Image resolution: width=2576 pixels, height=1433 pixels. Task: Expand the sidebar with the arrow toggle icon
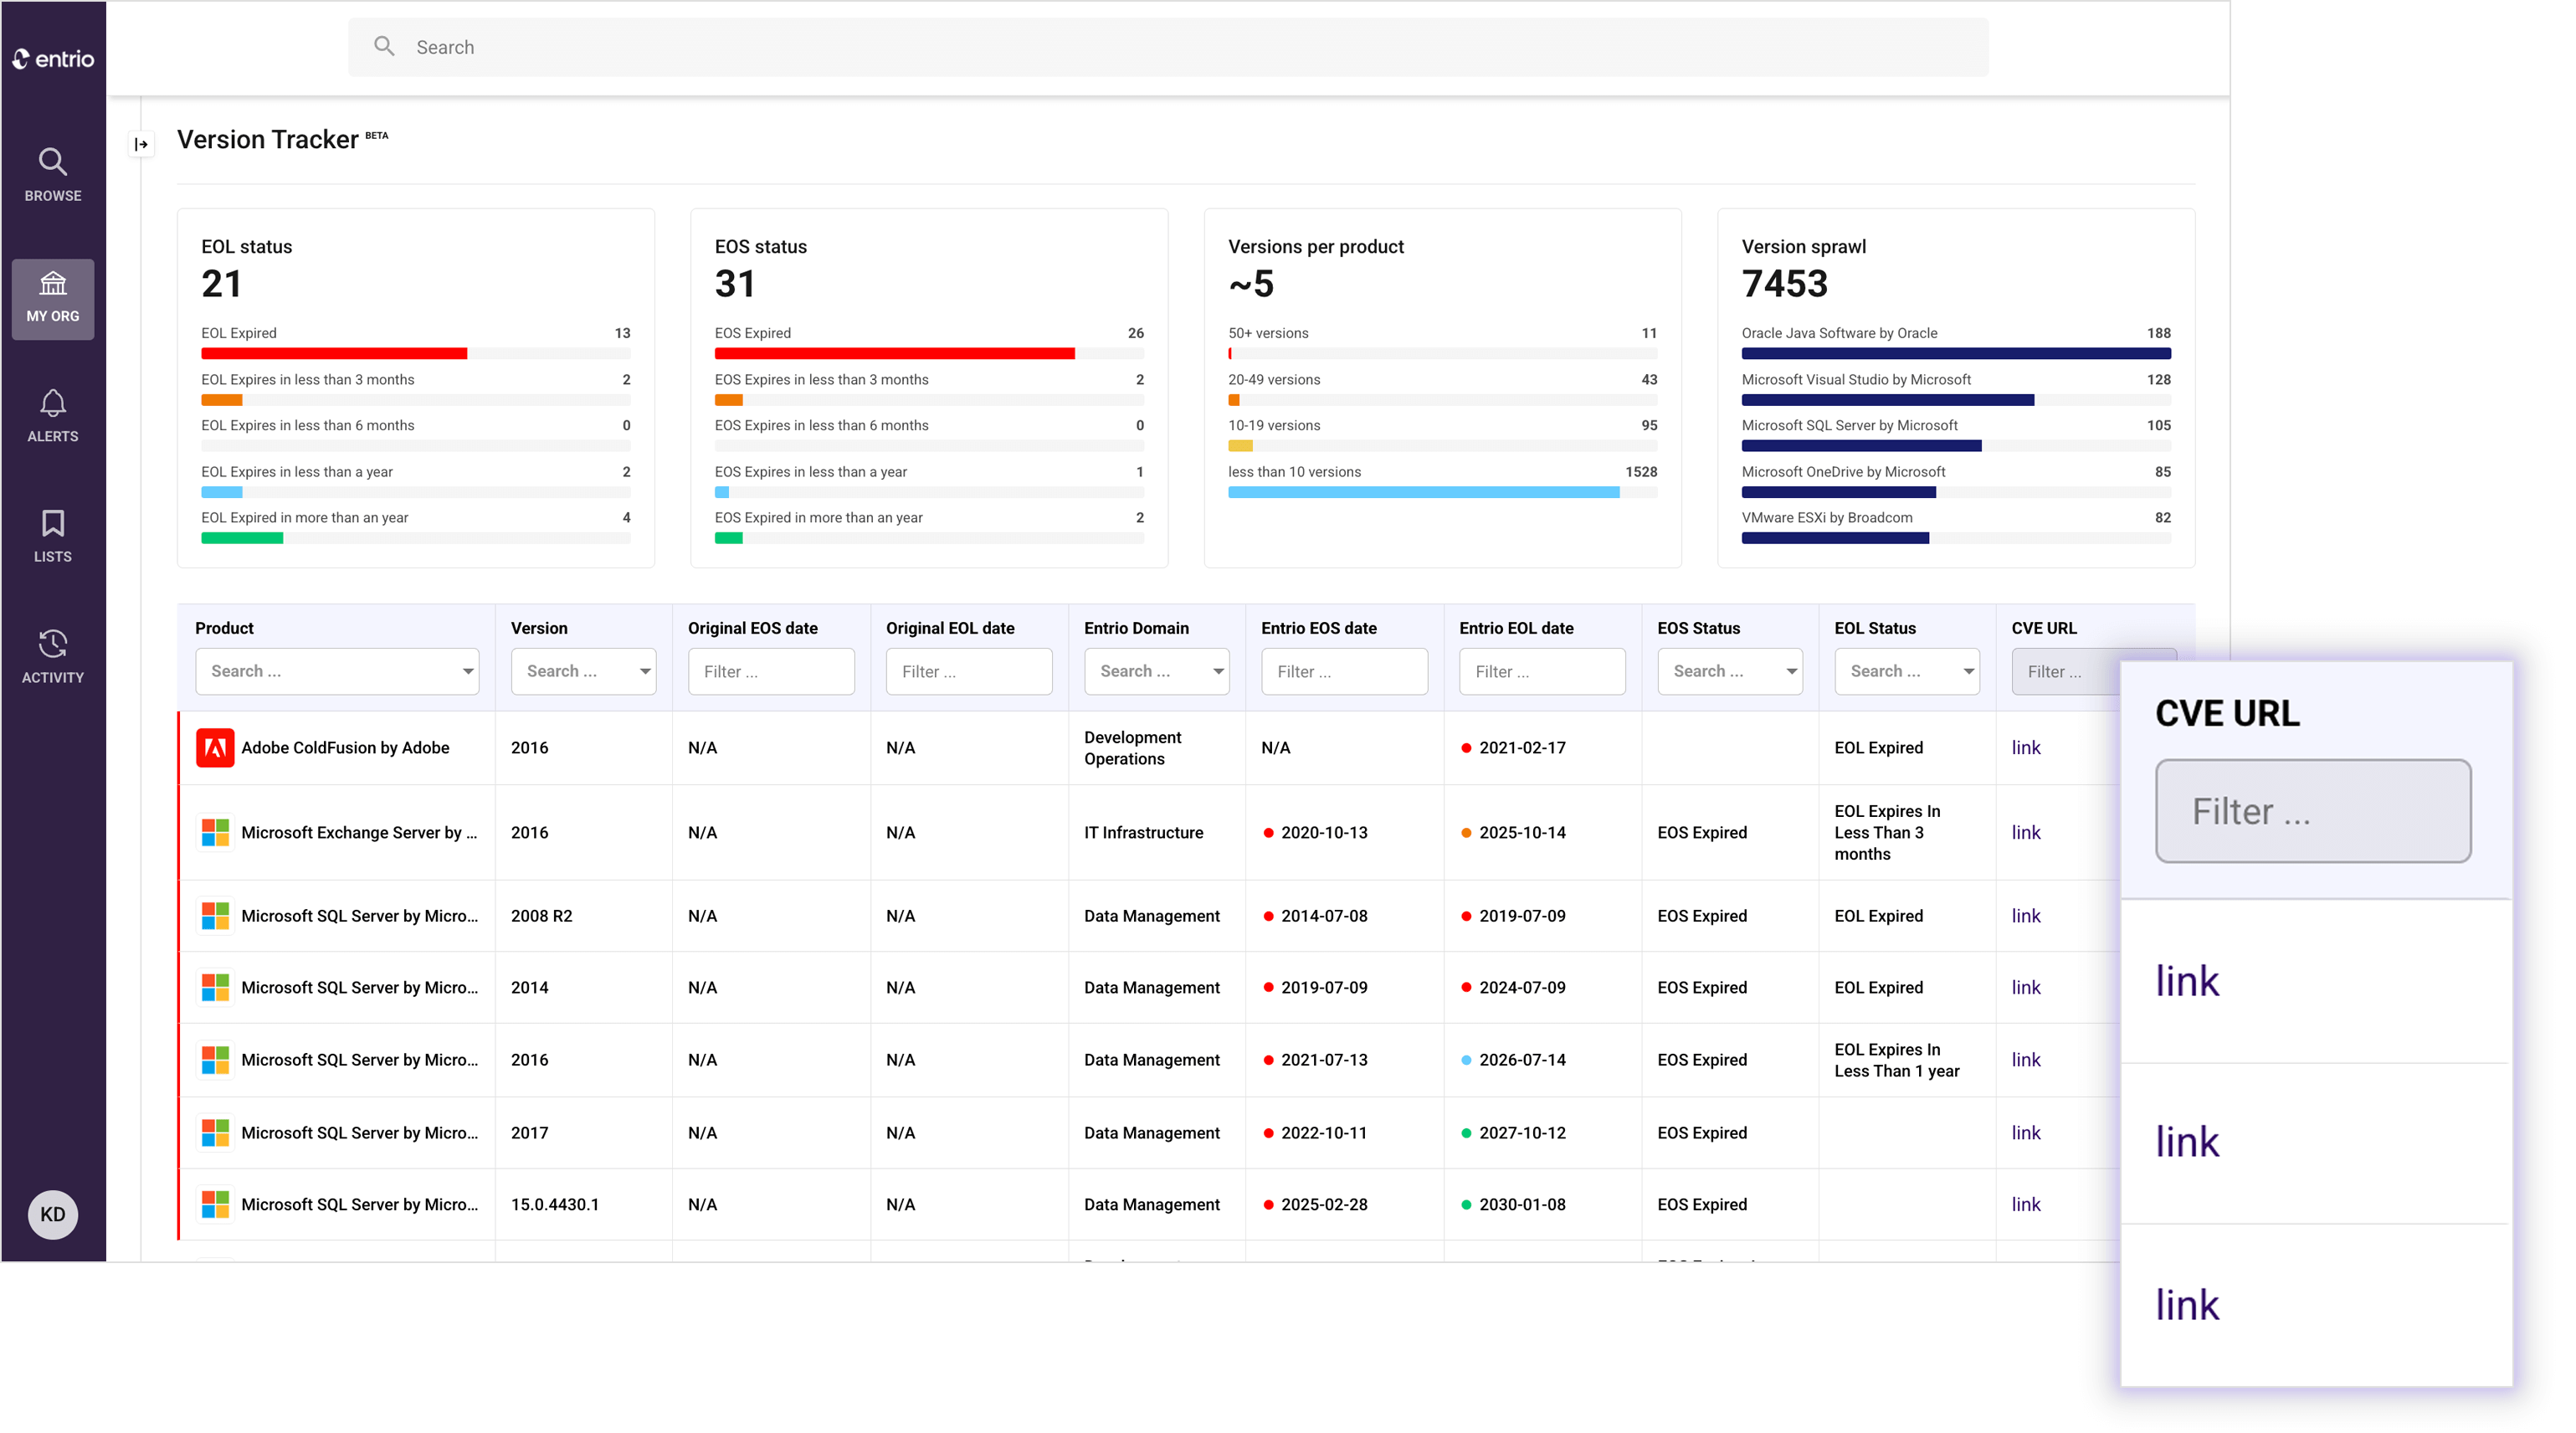tap(141, 144)
